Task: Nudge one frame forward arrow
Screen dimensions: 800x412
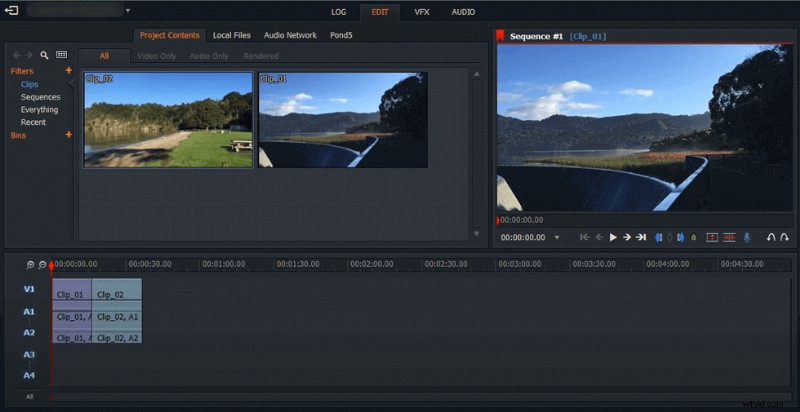Action: click(627, 237)
